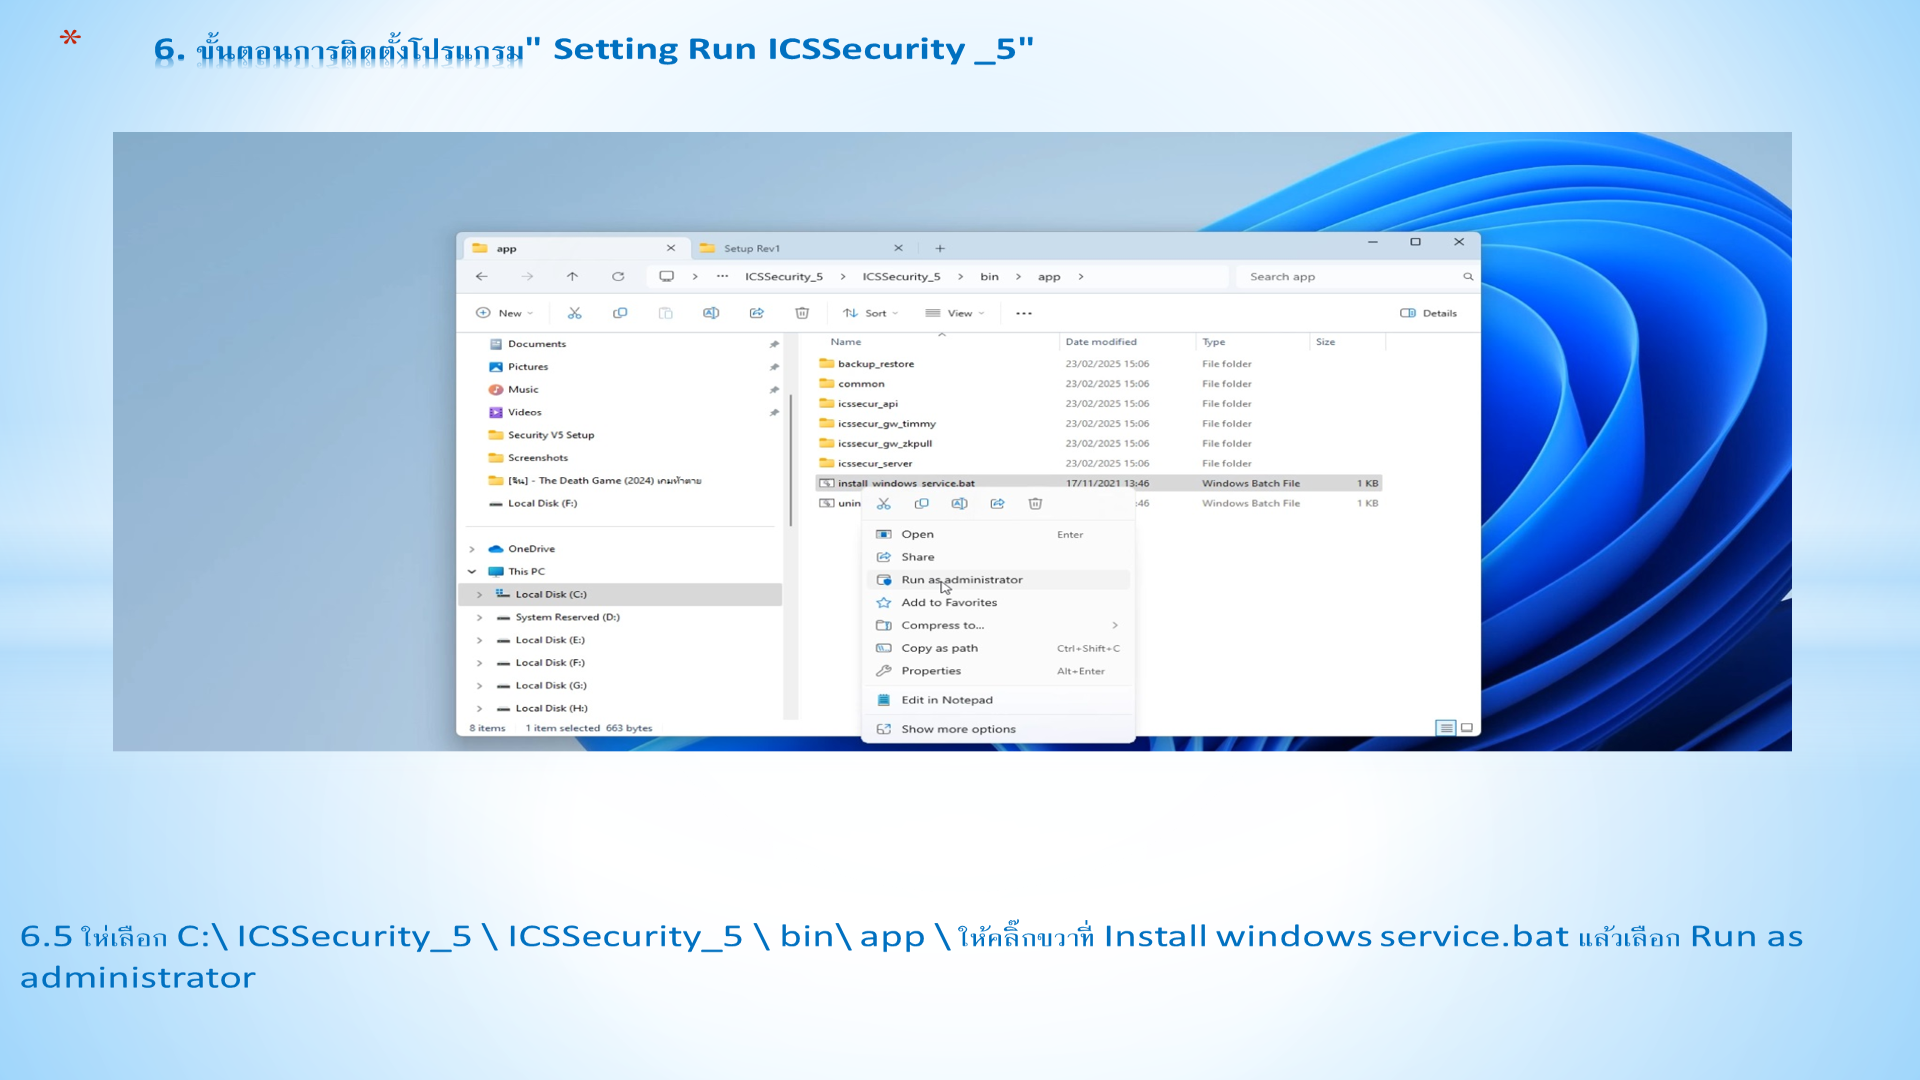The image size is (1920, 1080).
Task: Open Properties from context menu
Action: click(998, 672)
